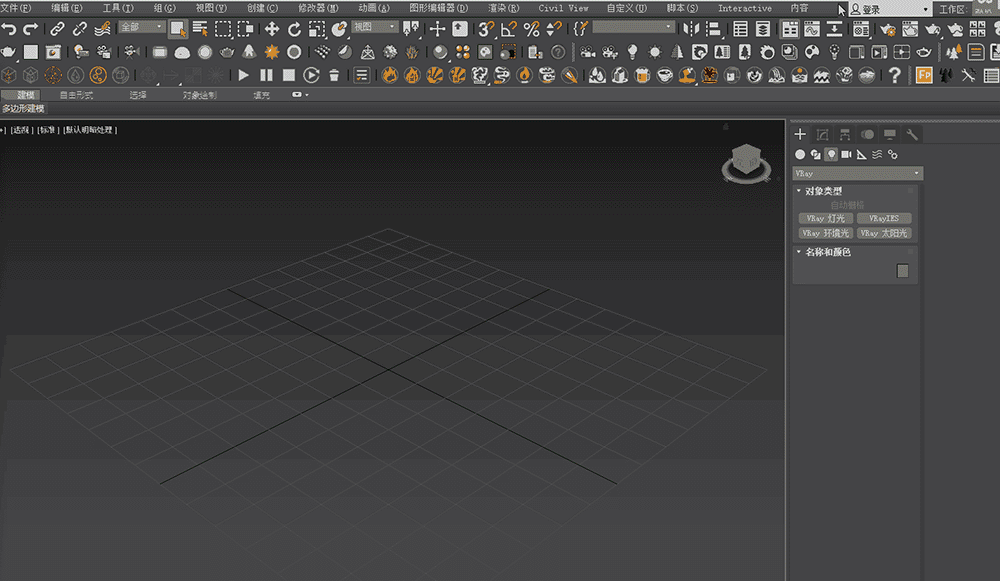Screen dimensions: 1000x581
Task: Open the 脚本(S) menu
Action: coord(682,8)
